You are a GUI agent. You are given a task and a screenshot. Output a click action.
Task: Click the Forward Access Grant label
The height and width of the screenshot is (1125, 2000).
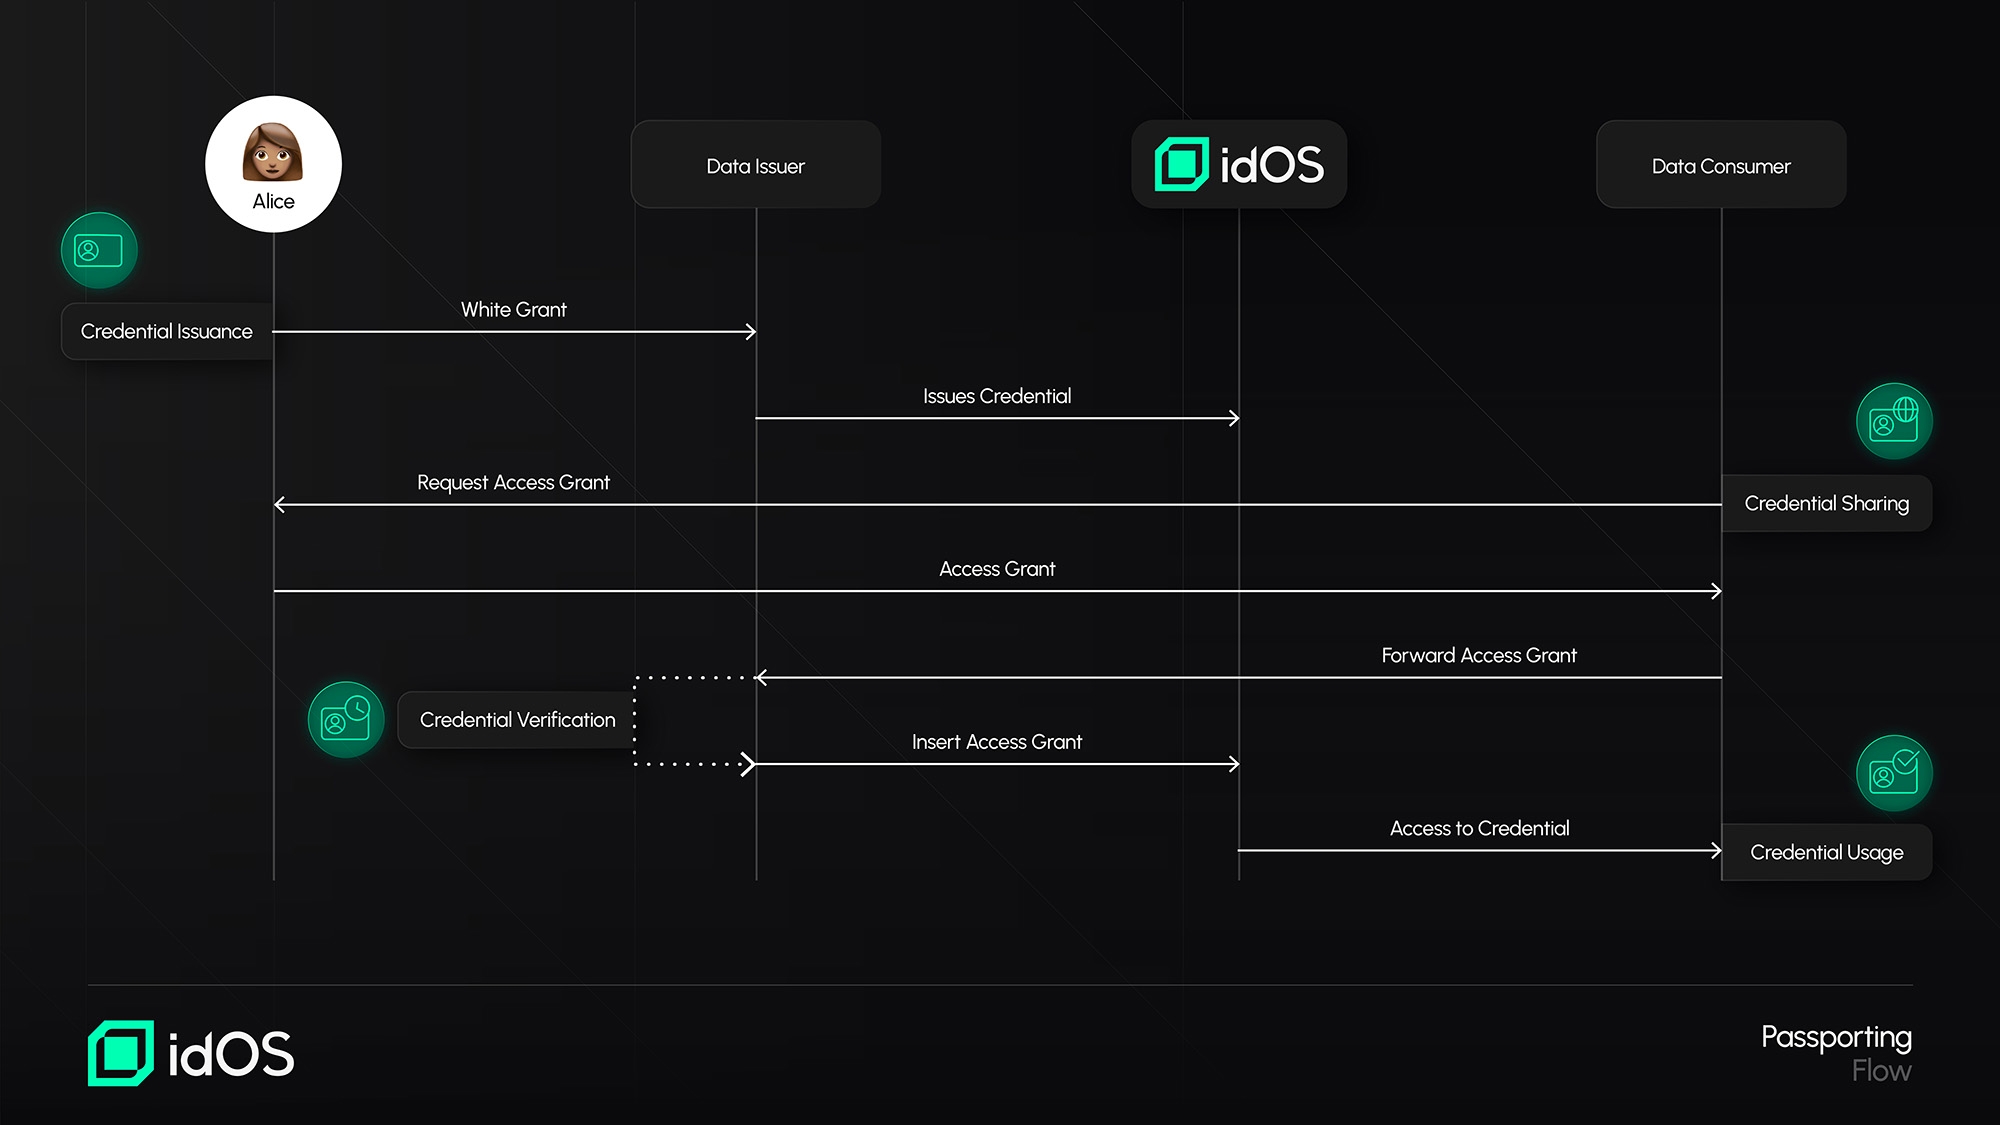pyautogui.click(x=1478, y=655)
